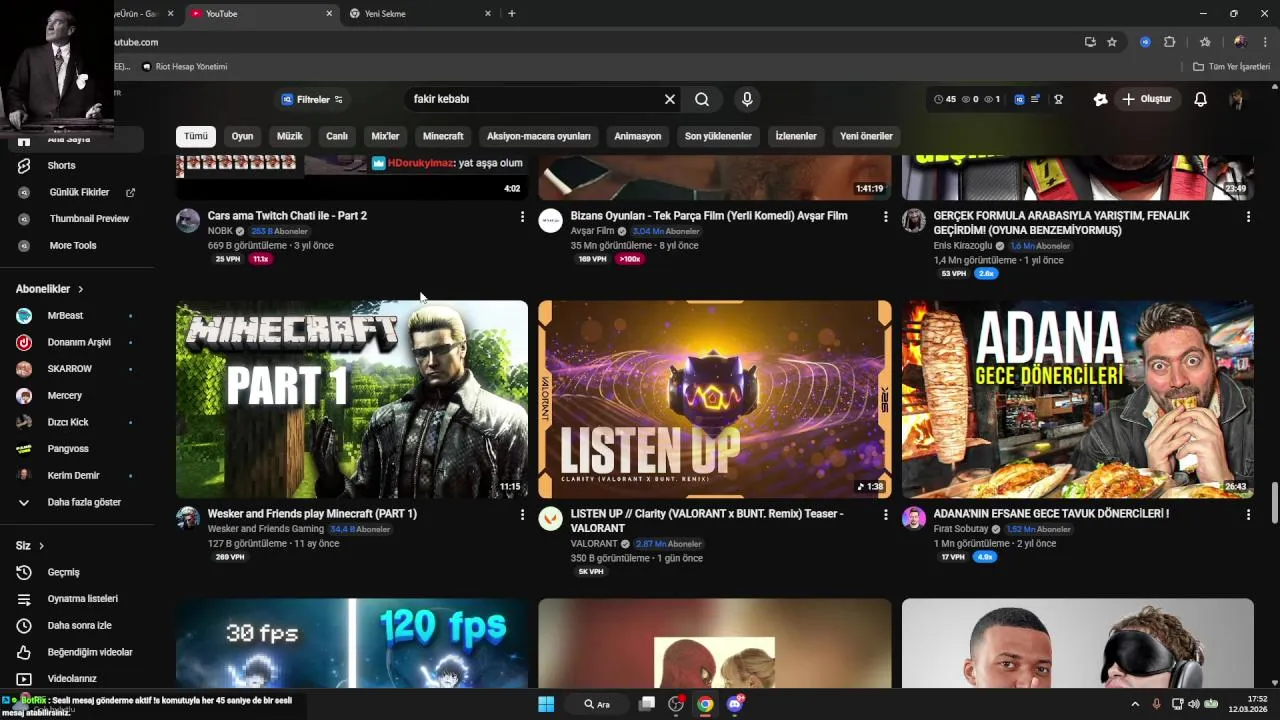The image size is (1280, 720).
Task: Clear the search box with the X icon
Action: [670, 99]
